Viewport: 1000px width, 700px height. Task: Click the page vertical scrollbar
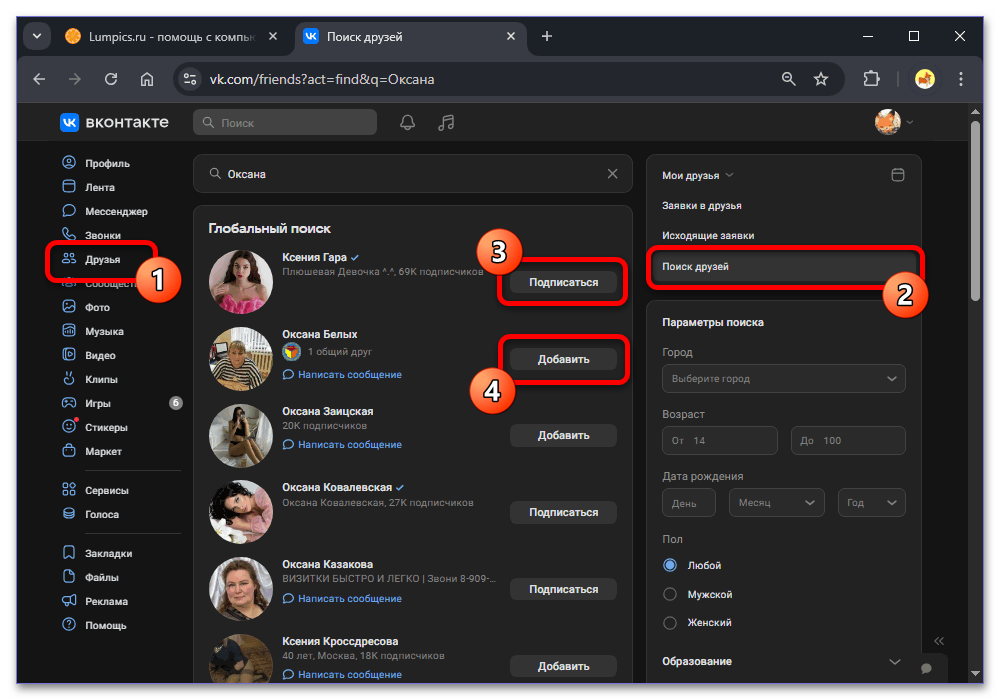(975, 210)
